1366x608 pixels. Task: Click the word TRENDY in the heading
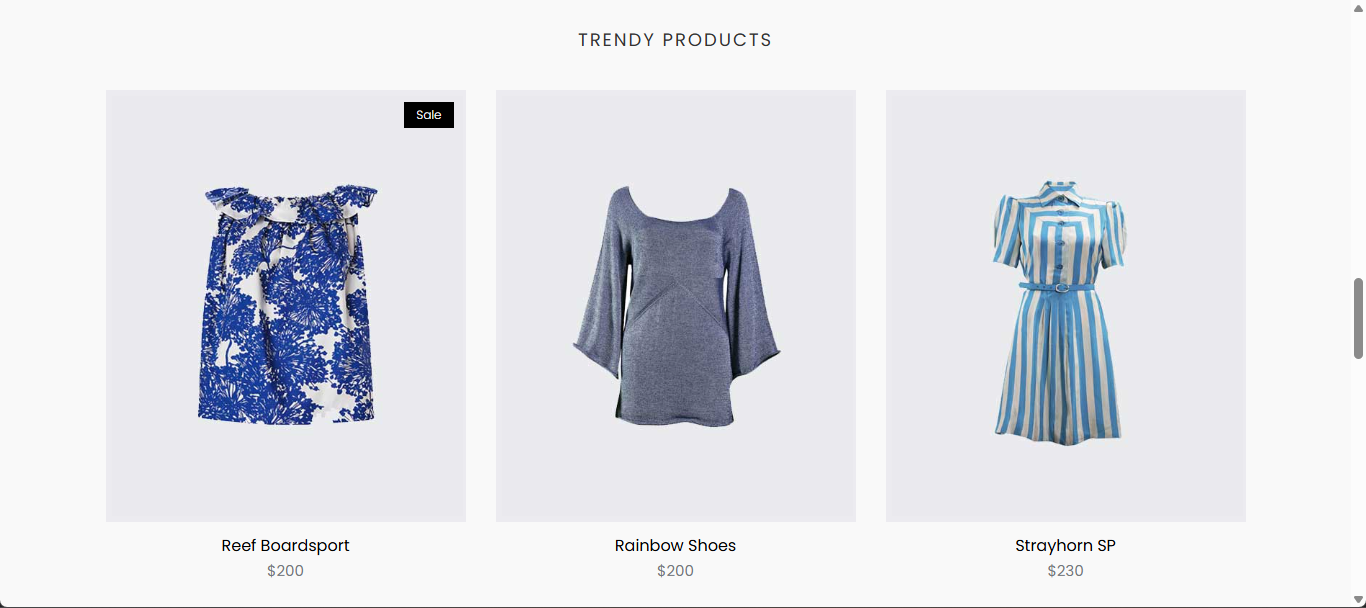[x=616, y=40]
